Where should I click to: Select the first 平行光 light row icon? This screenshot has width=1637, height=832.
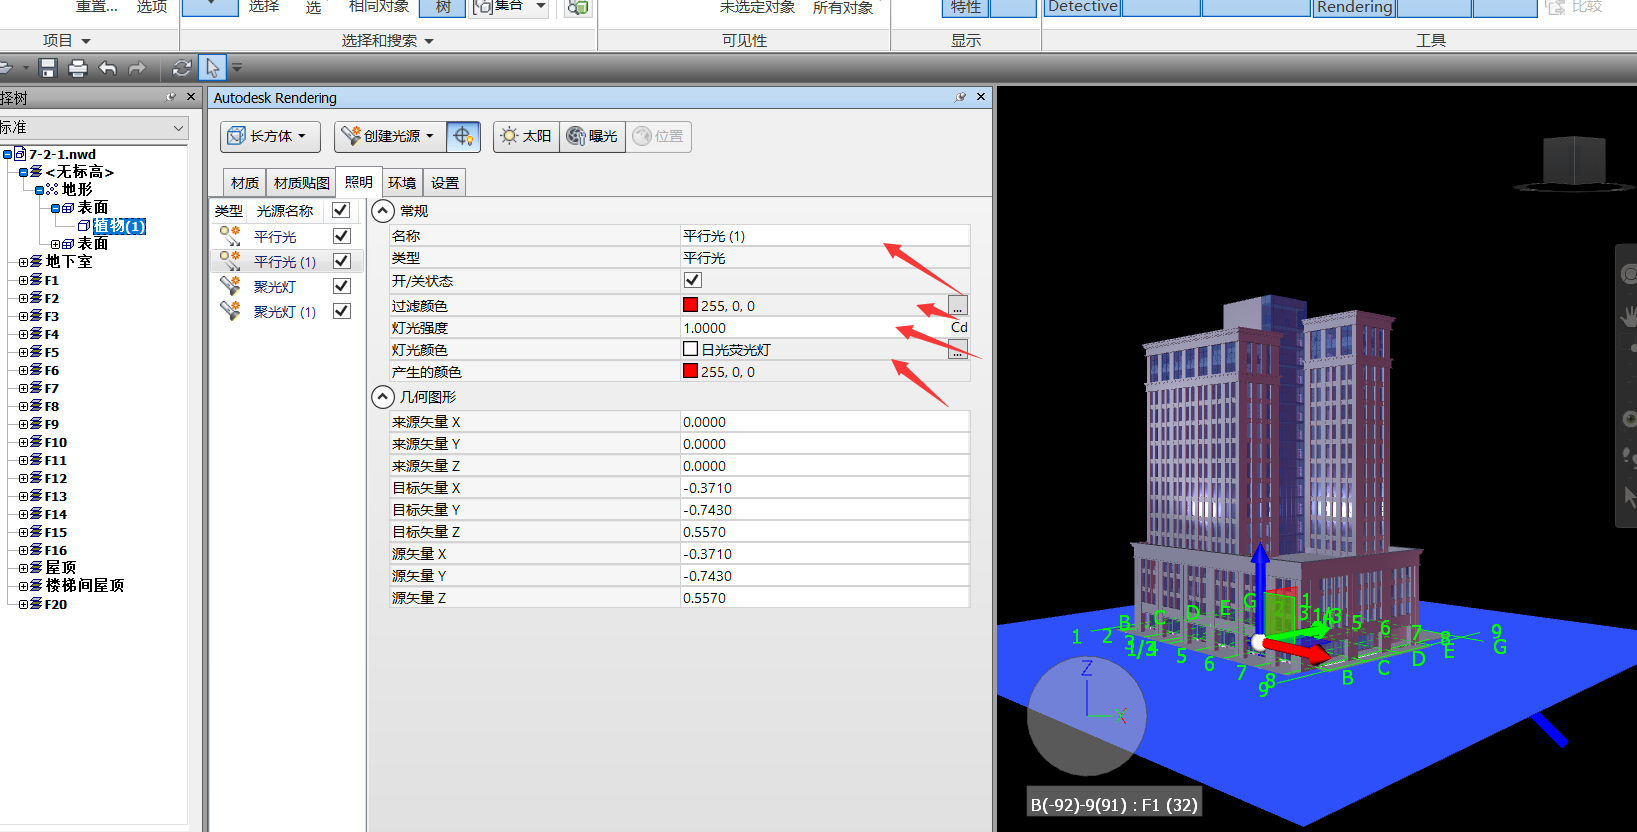coord(230,236)
